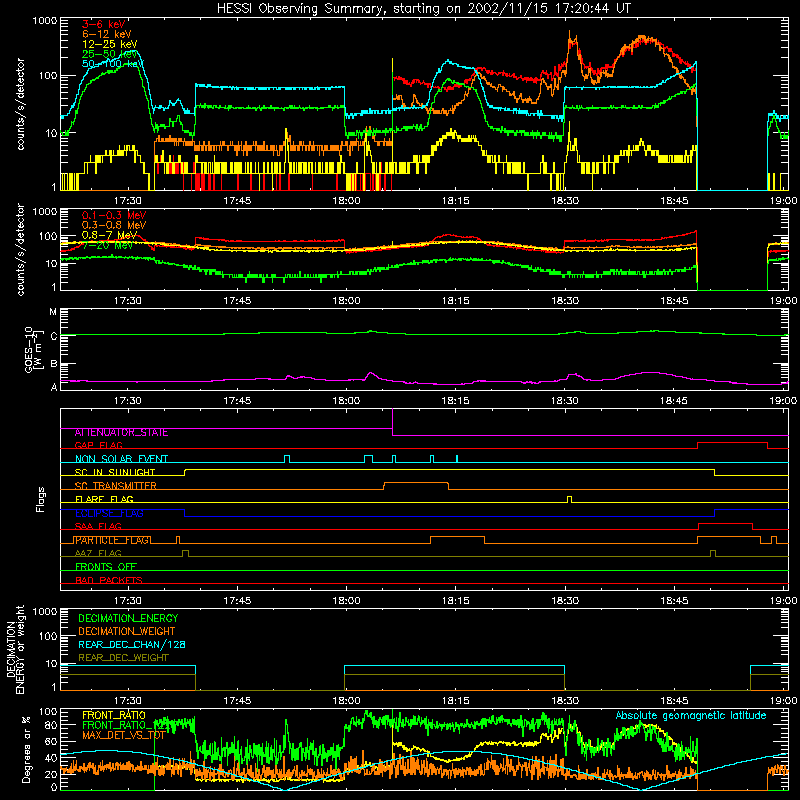Click the Degrees or % axis label
The height and width of the screenshot is (800, 800).
(x=26, y=749)
